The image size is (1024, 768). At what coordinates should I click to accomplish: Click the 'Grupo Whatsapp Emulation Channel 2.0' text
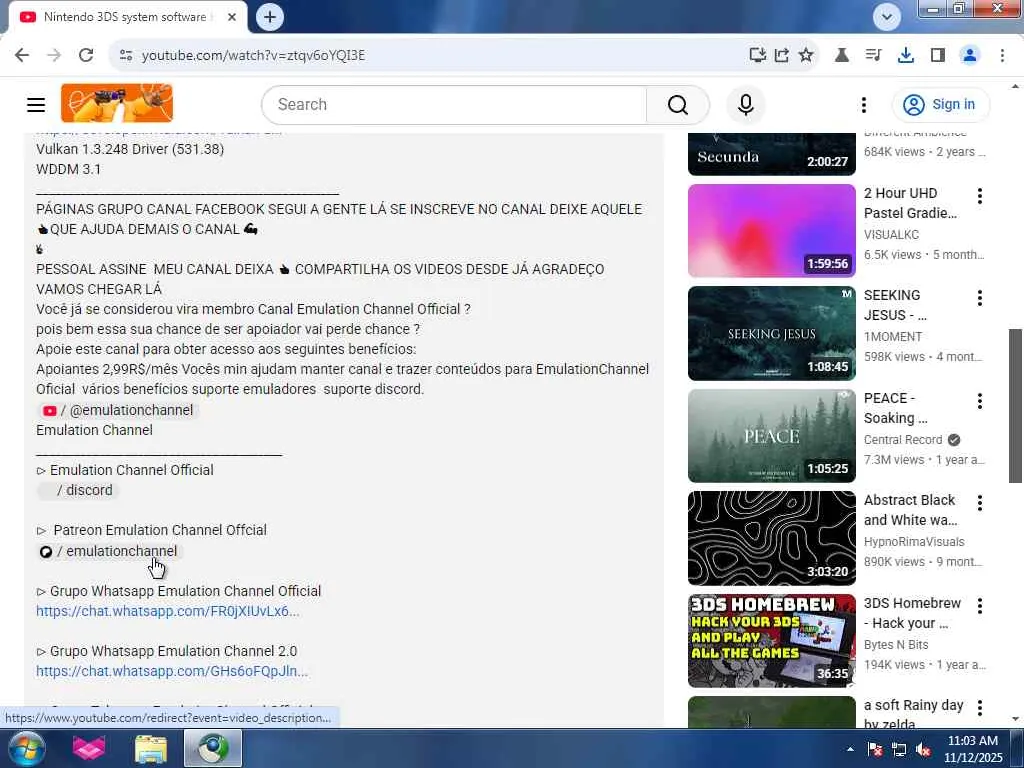(x=174, y=651)
